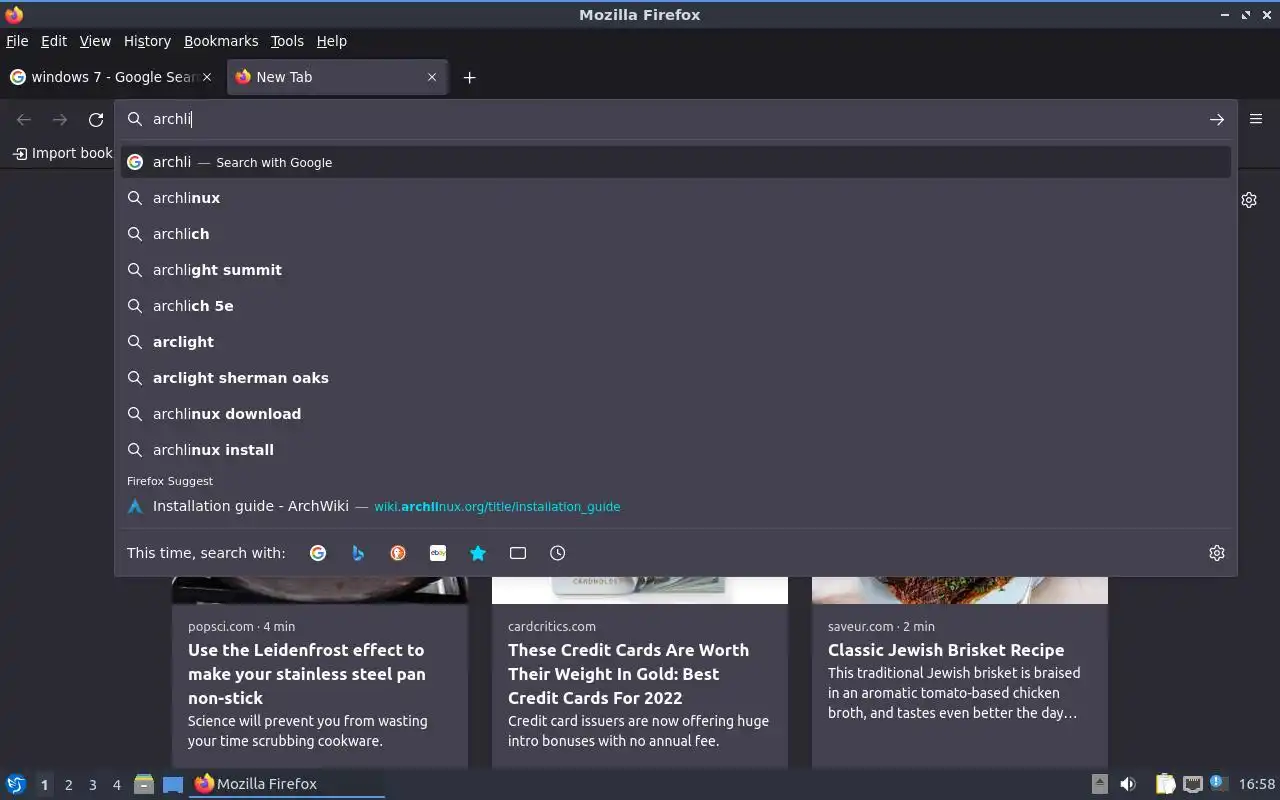
Task: Open the File menu
Action: [x=17, y=41]
